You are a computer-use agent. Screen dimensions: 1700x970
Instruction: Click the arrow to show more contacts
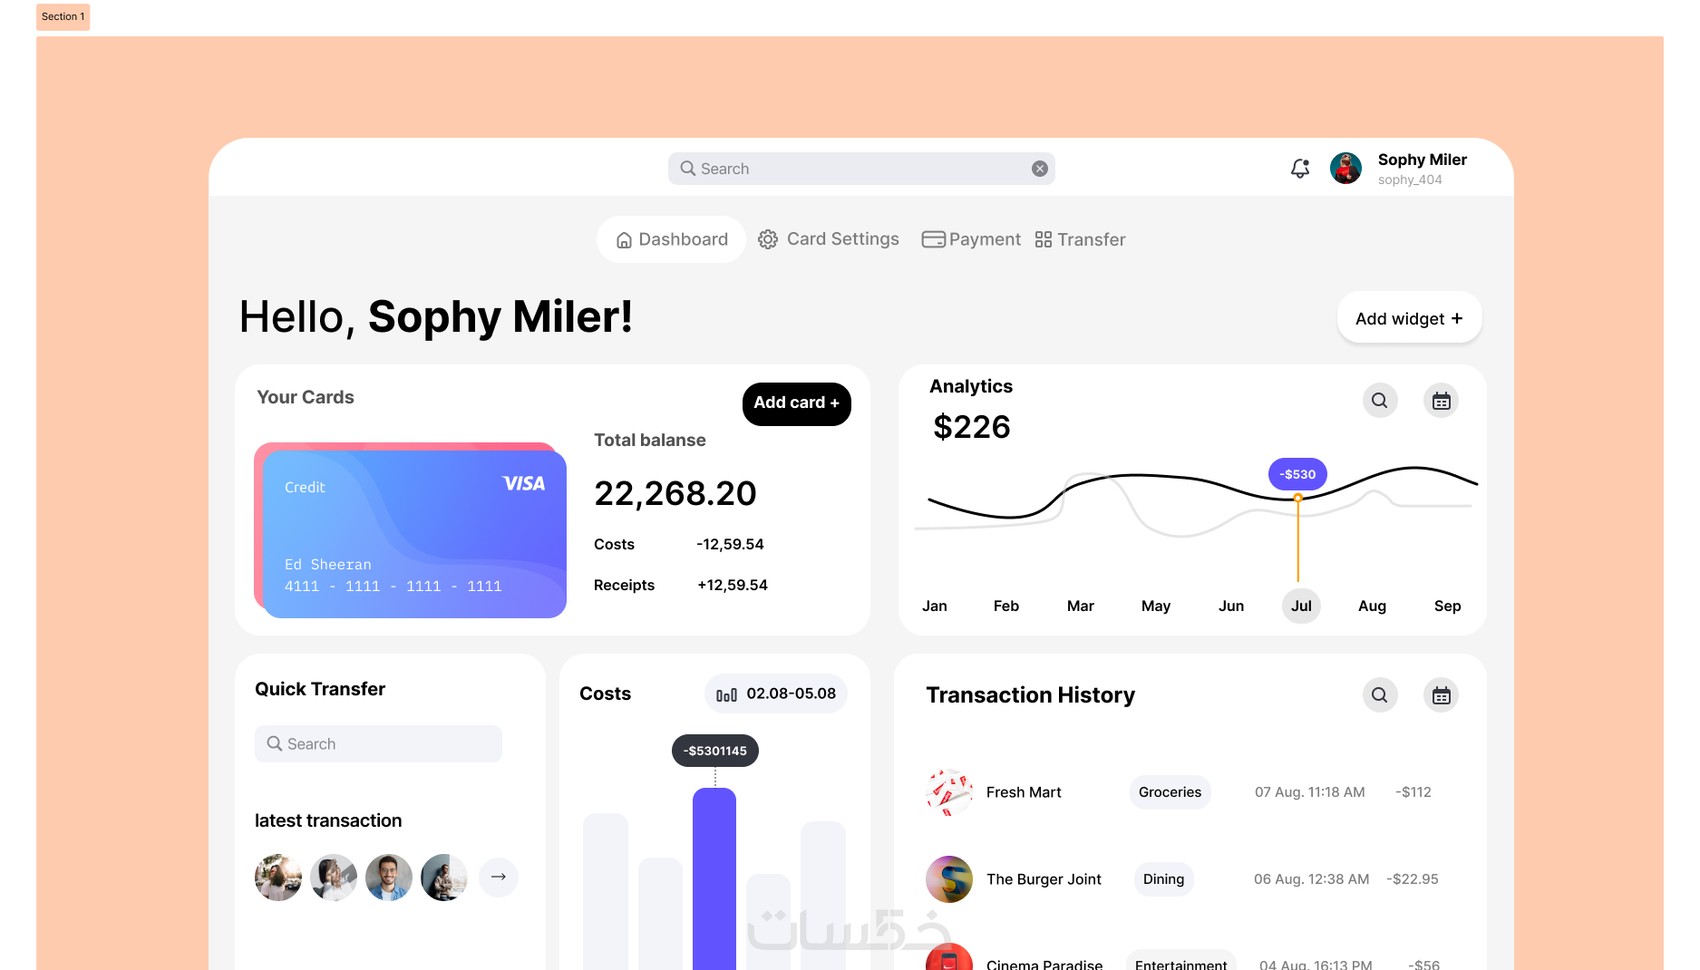(498, 877)
